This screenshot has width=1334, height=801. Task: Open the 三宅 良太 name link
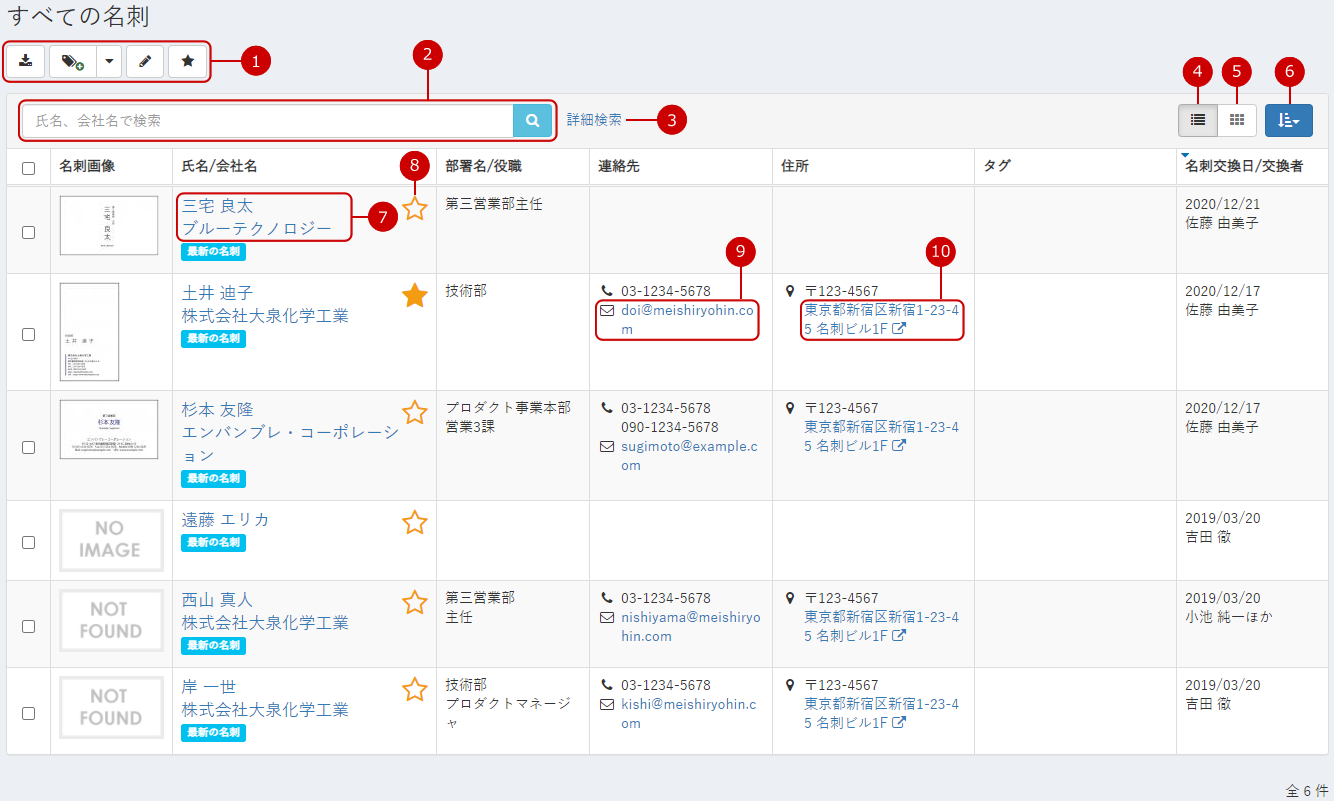pyautogui.click(x=217, y=206)
